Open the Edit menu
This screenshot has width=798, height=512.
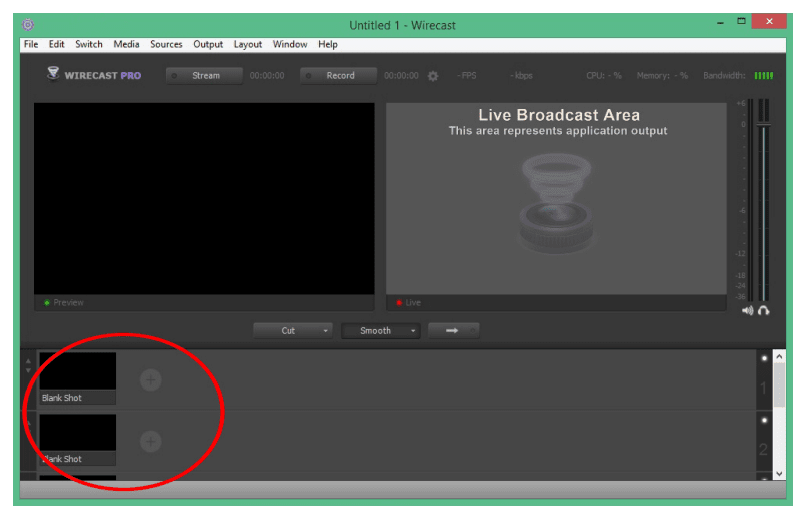coord(56,44)
